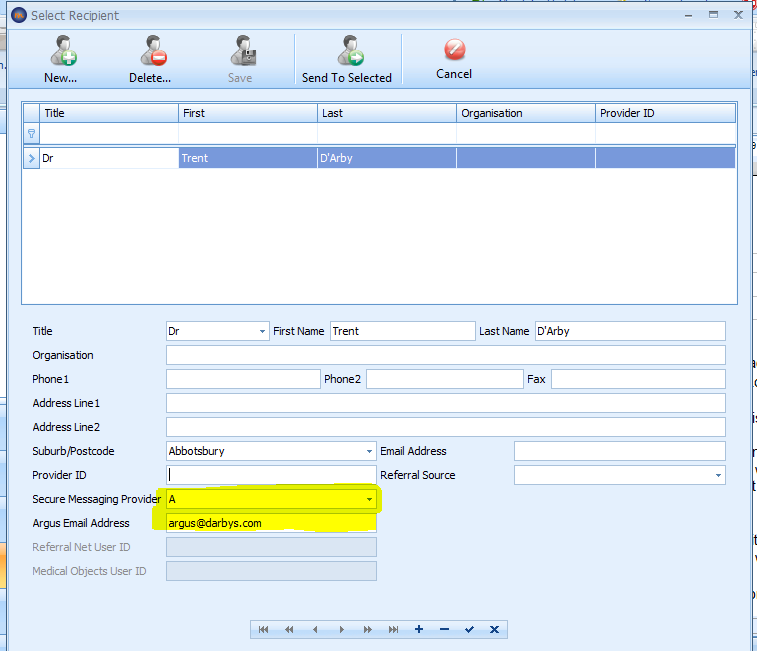The height and width of the screenshot is (651, 757).
Task: Confirm edit with navigator checkmark
Action: click(x=469, y=629)
